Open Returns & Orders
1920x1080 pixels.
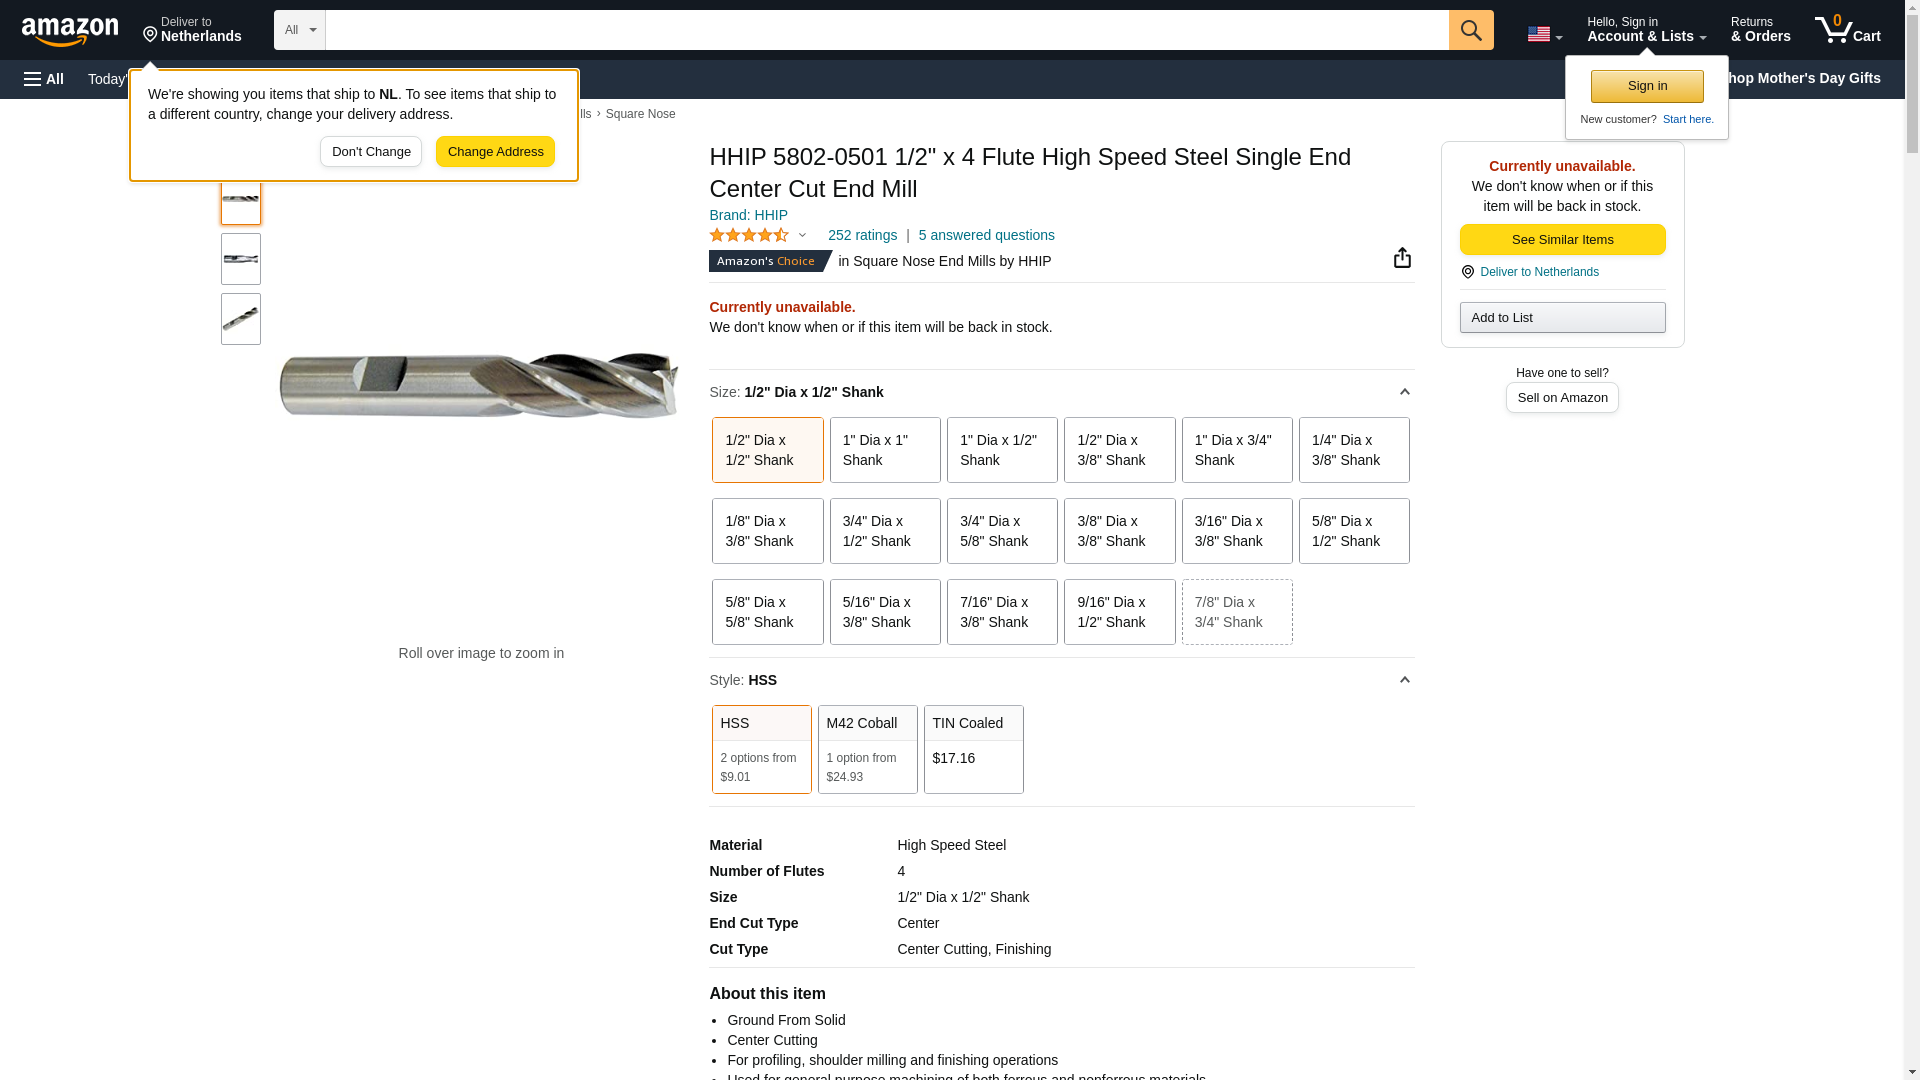tap(1760, 30)
